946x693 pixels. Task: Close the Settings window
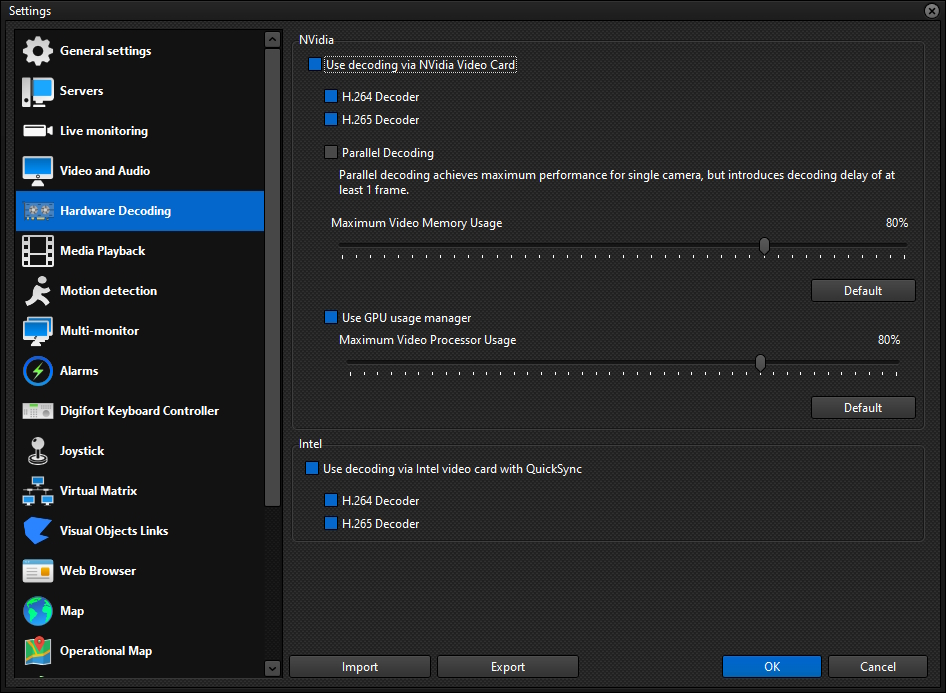point(932,10)
